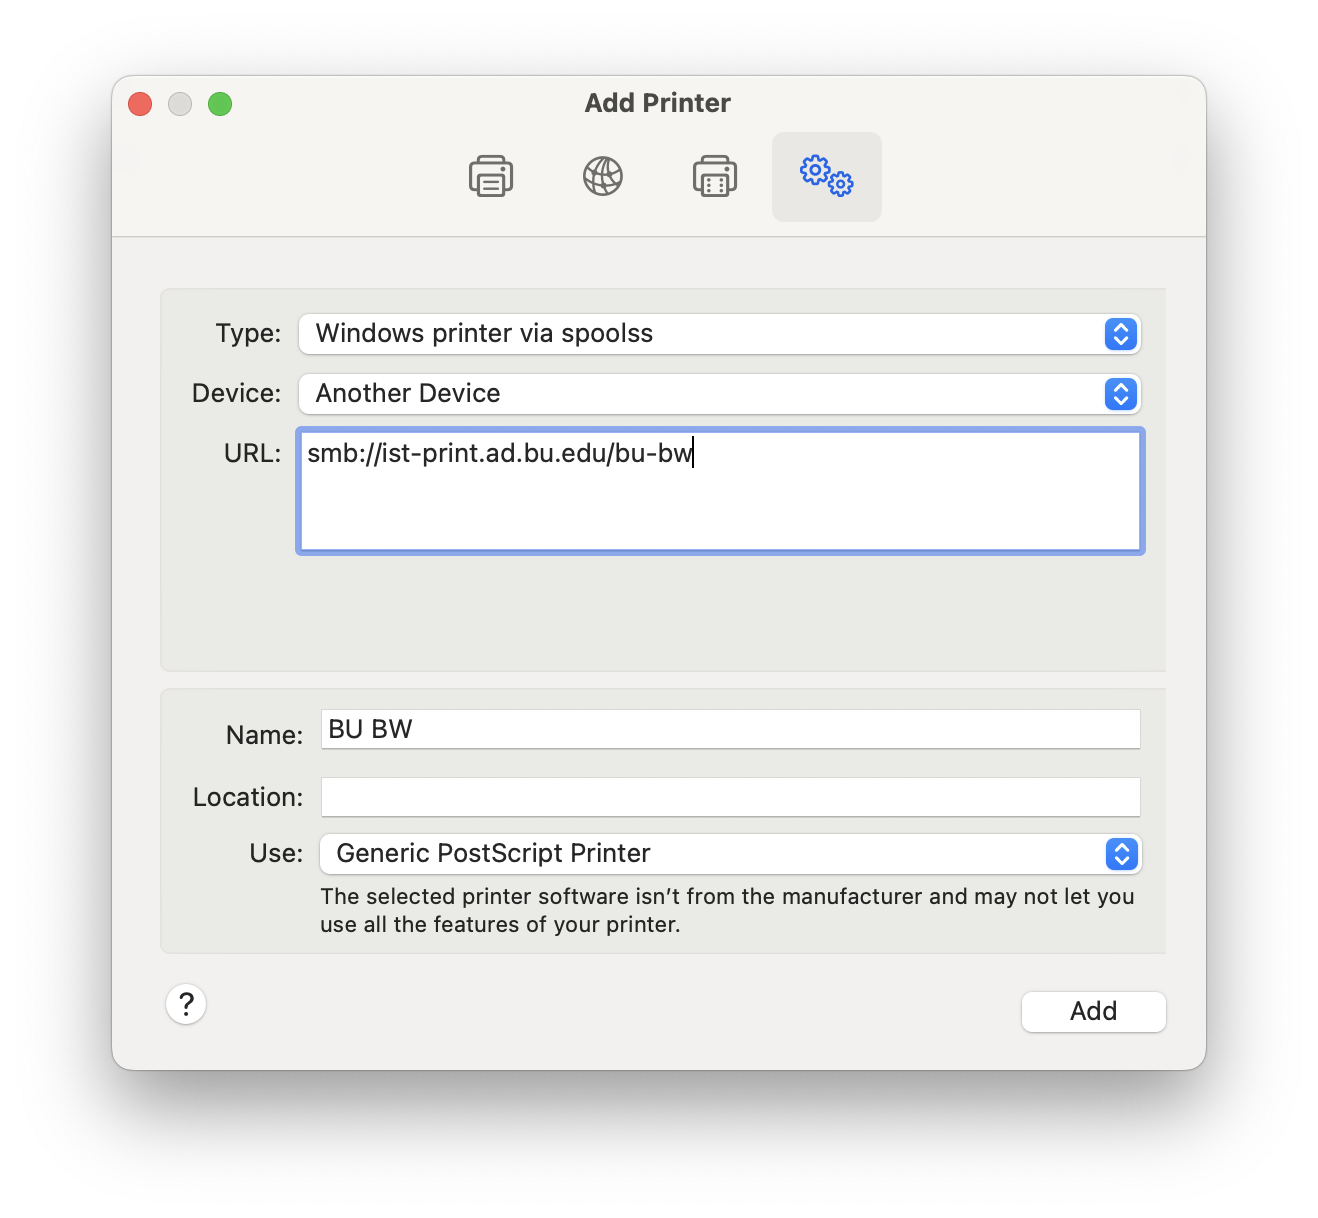The width and height of the screenshot is (1318, 1218).
Task: Click the chevron icon on the Type dropdown
Action: coord(1120,334)
